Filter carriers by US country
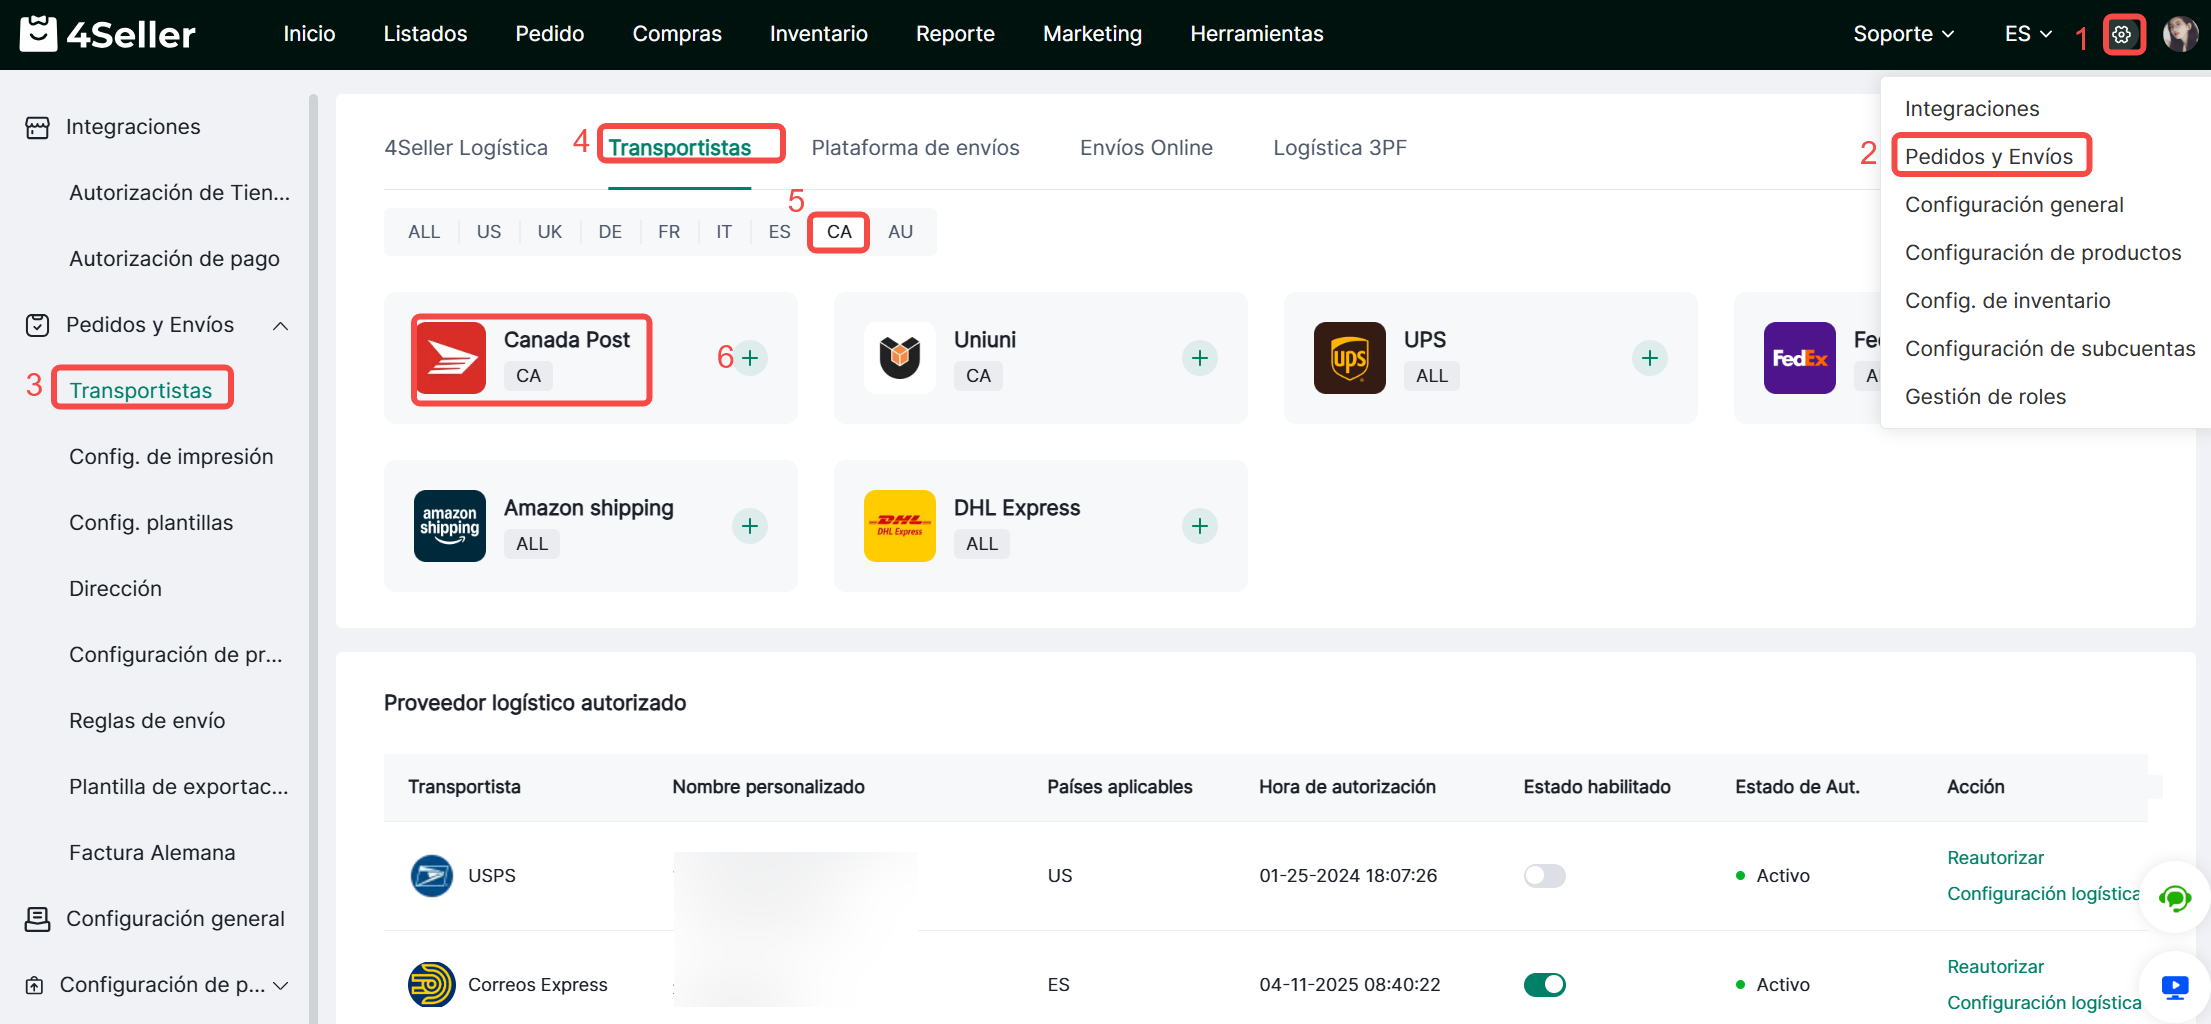This screenshot has width=2211, height=1024. (488, 232)
